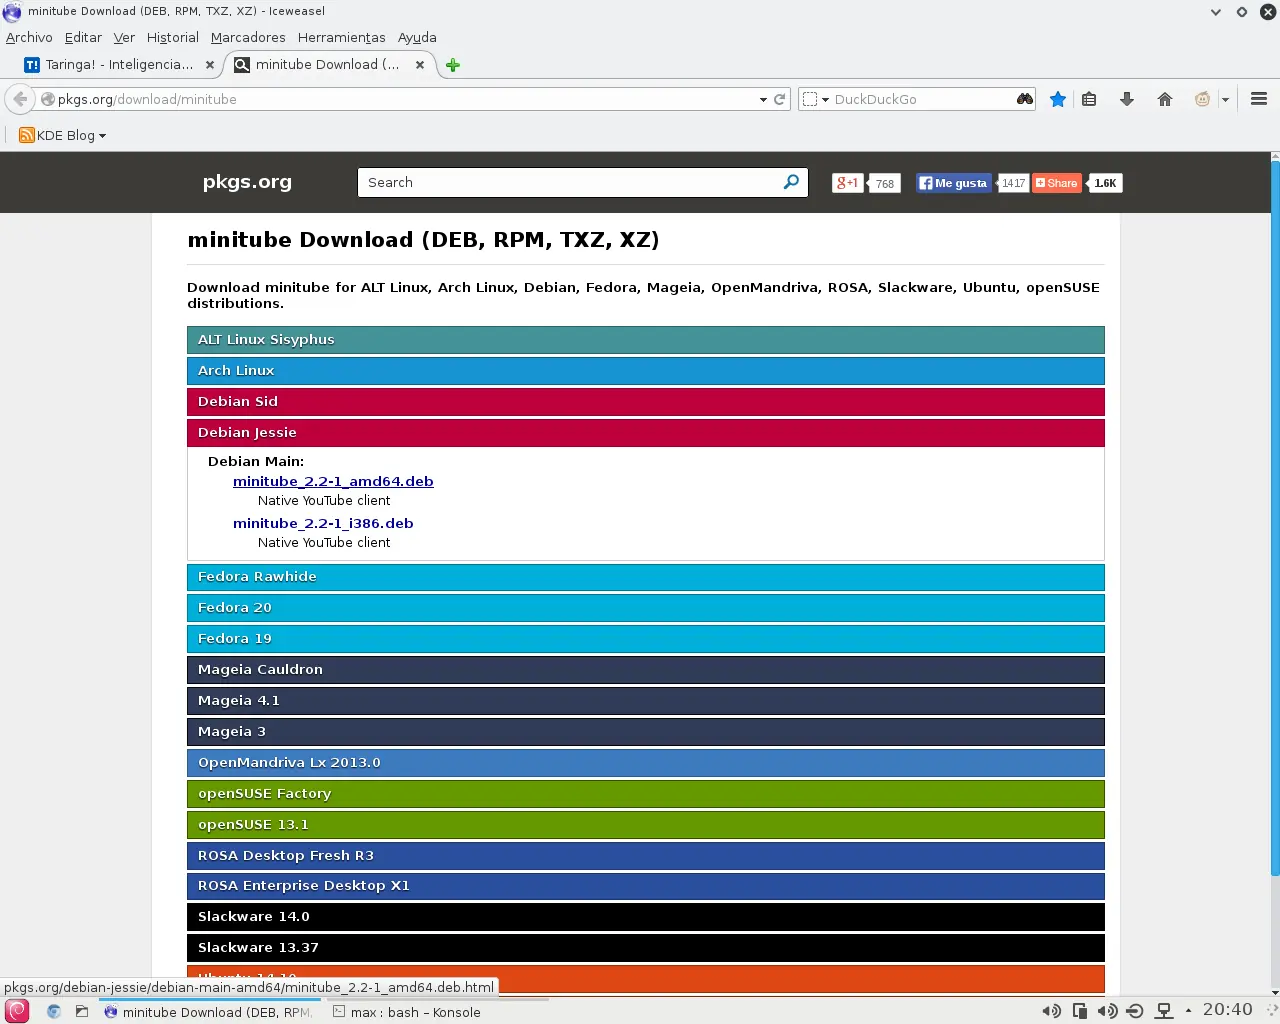Click the orange Share button
This screenshot has height=1024, width=1280.
pos(1057,183)
